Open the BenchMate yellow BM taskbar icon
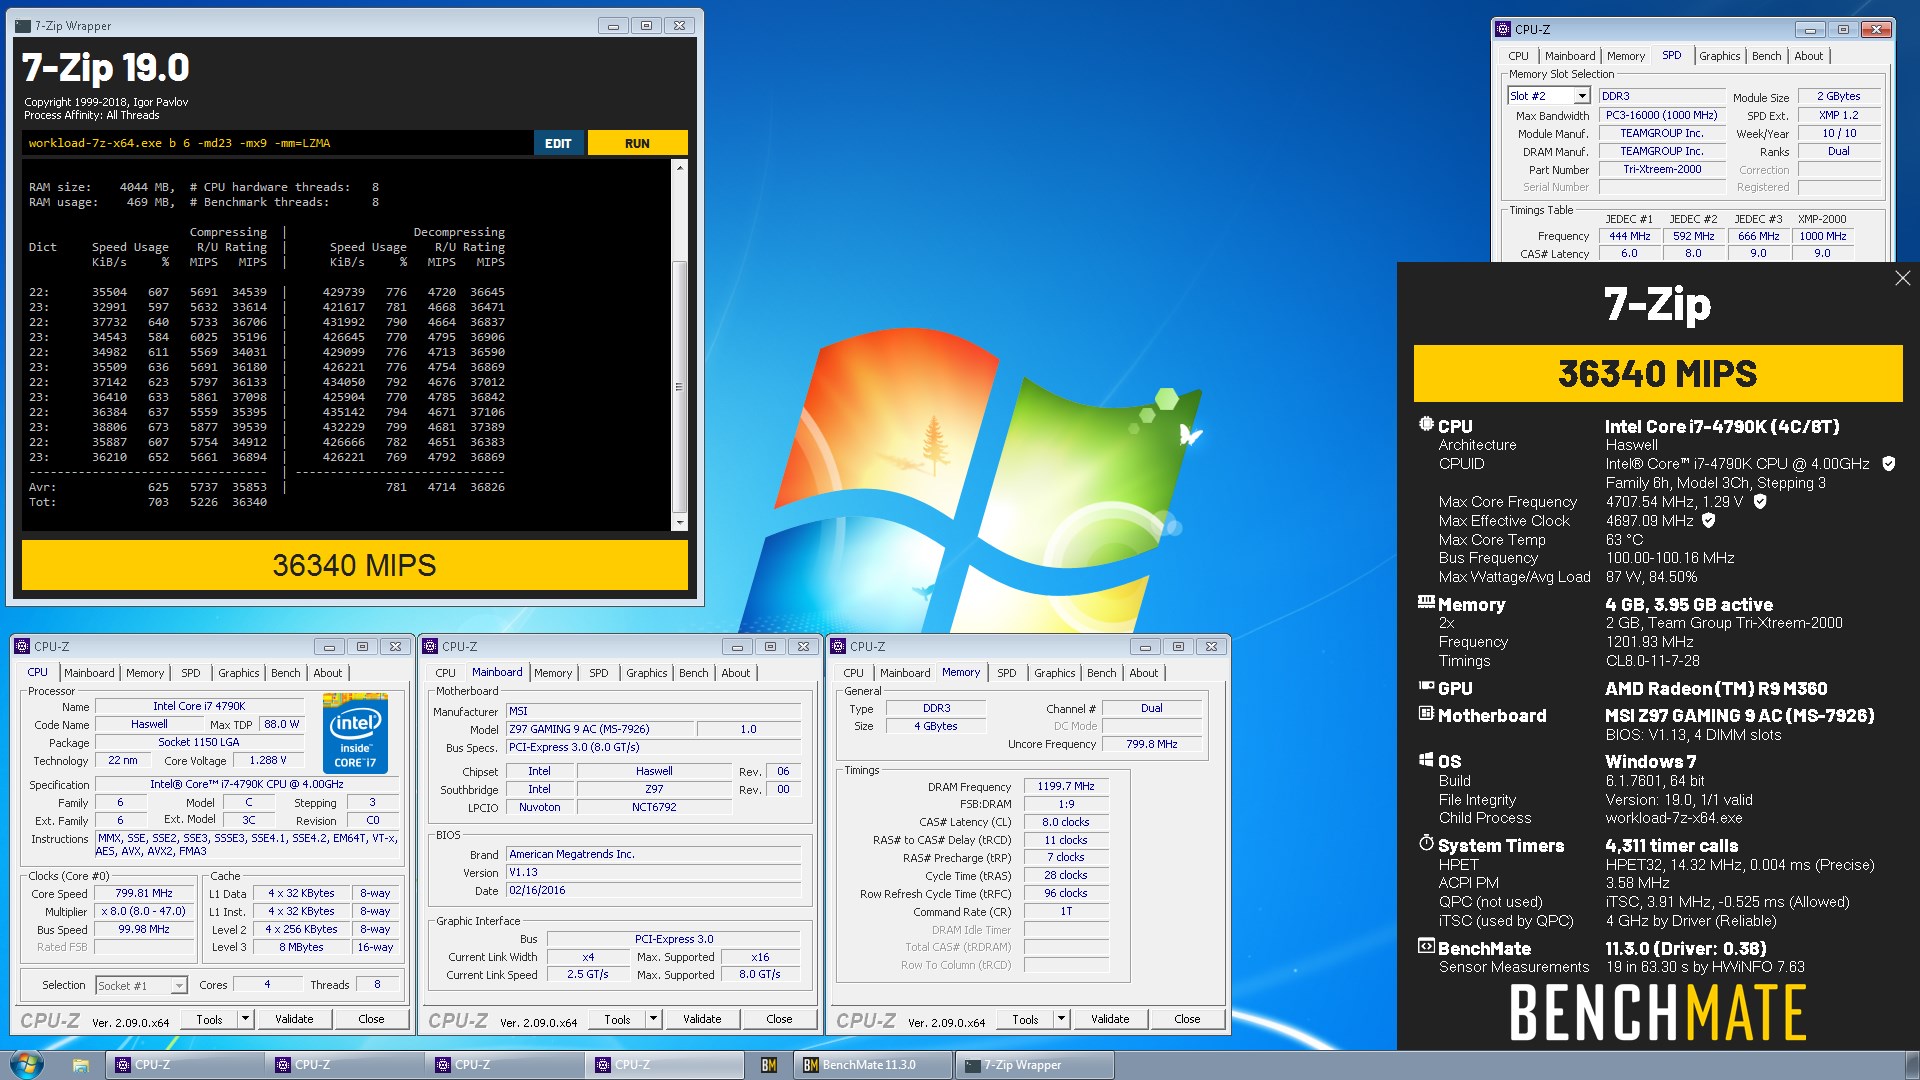The image size is (1920, 1080). (769, 1065)
